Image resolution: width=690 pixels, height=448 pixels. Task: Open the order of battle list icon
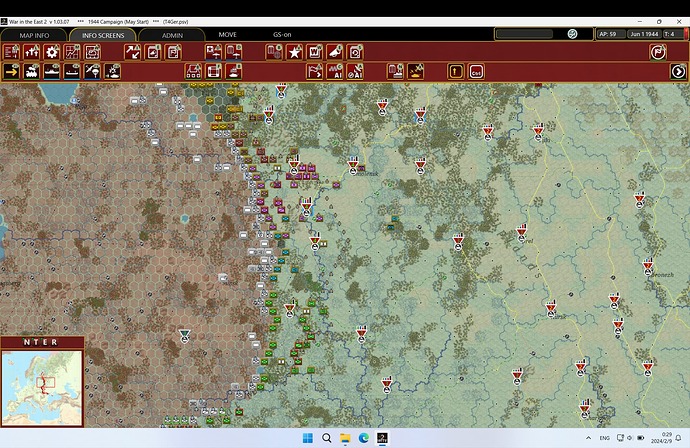coord(11,52)
